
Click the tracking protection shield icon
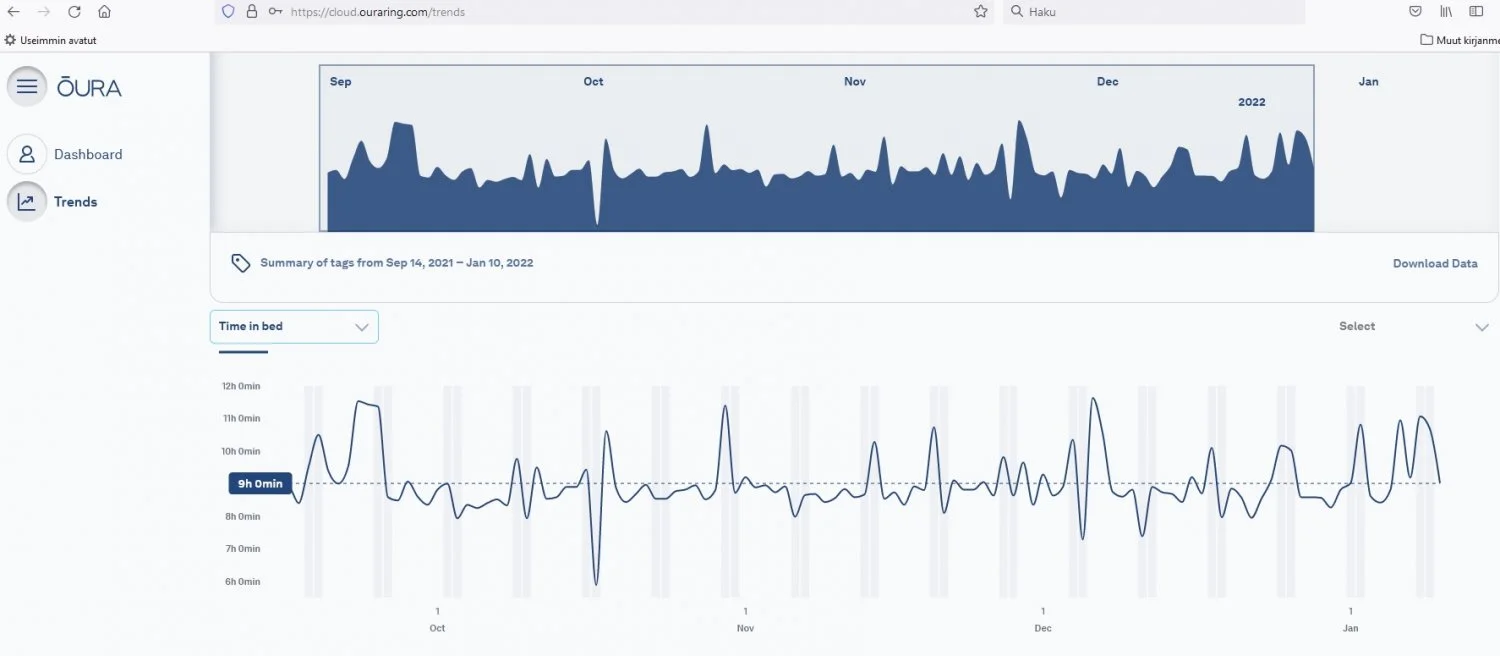(228, 12)
